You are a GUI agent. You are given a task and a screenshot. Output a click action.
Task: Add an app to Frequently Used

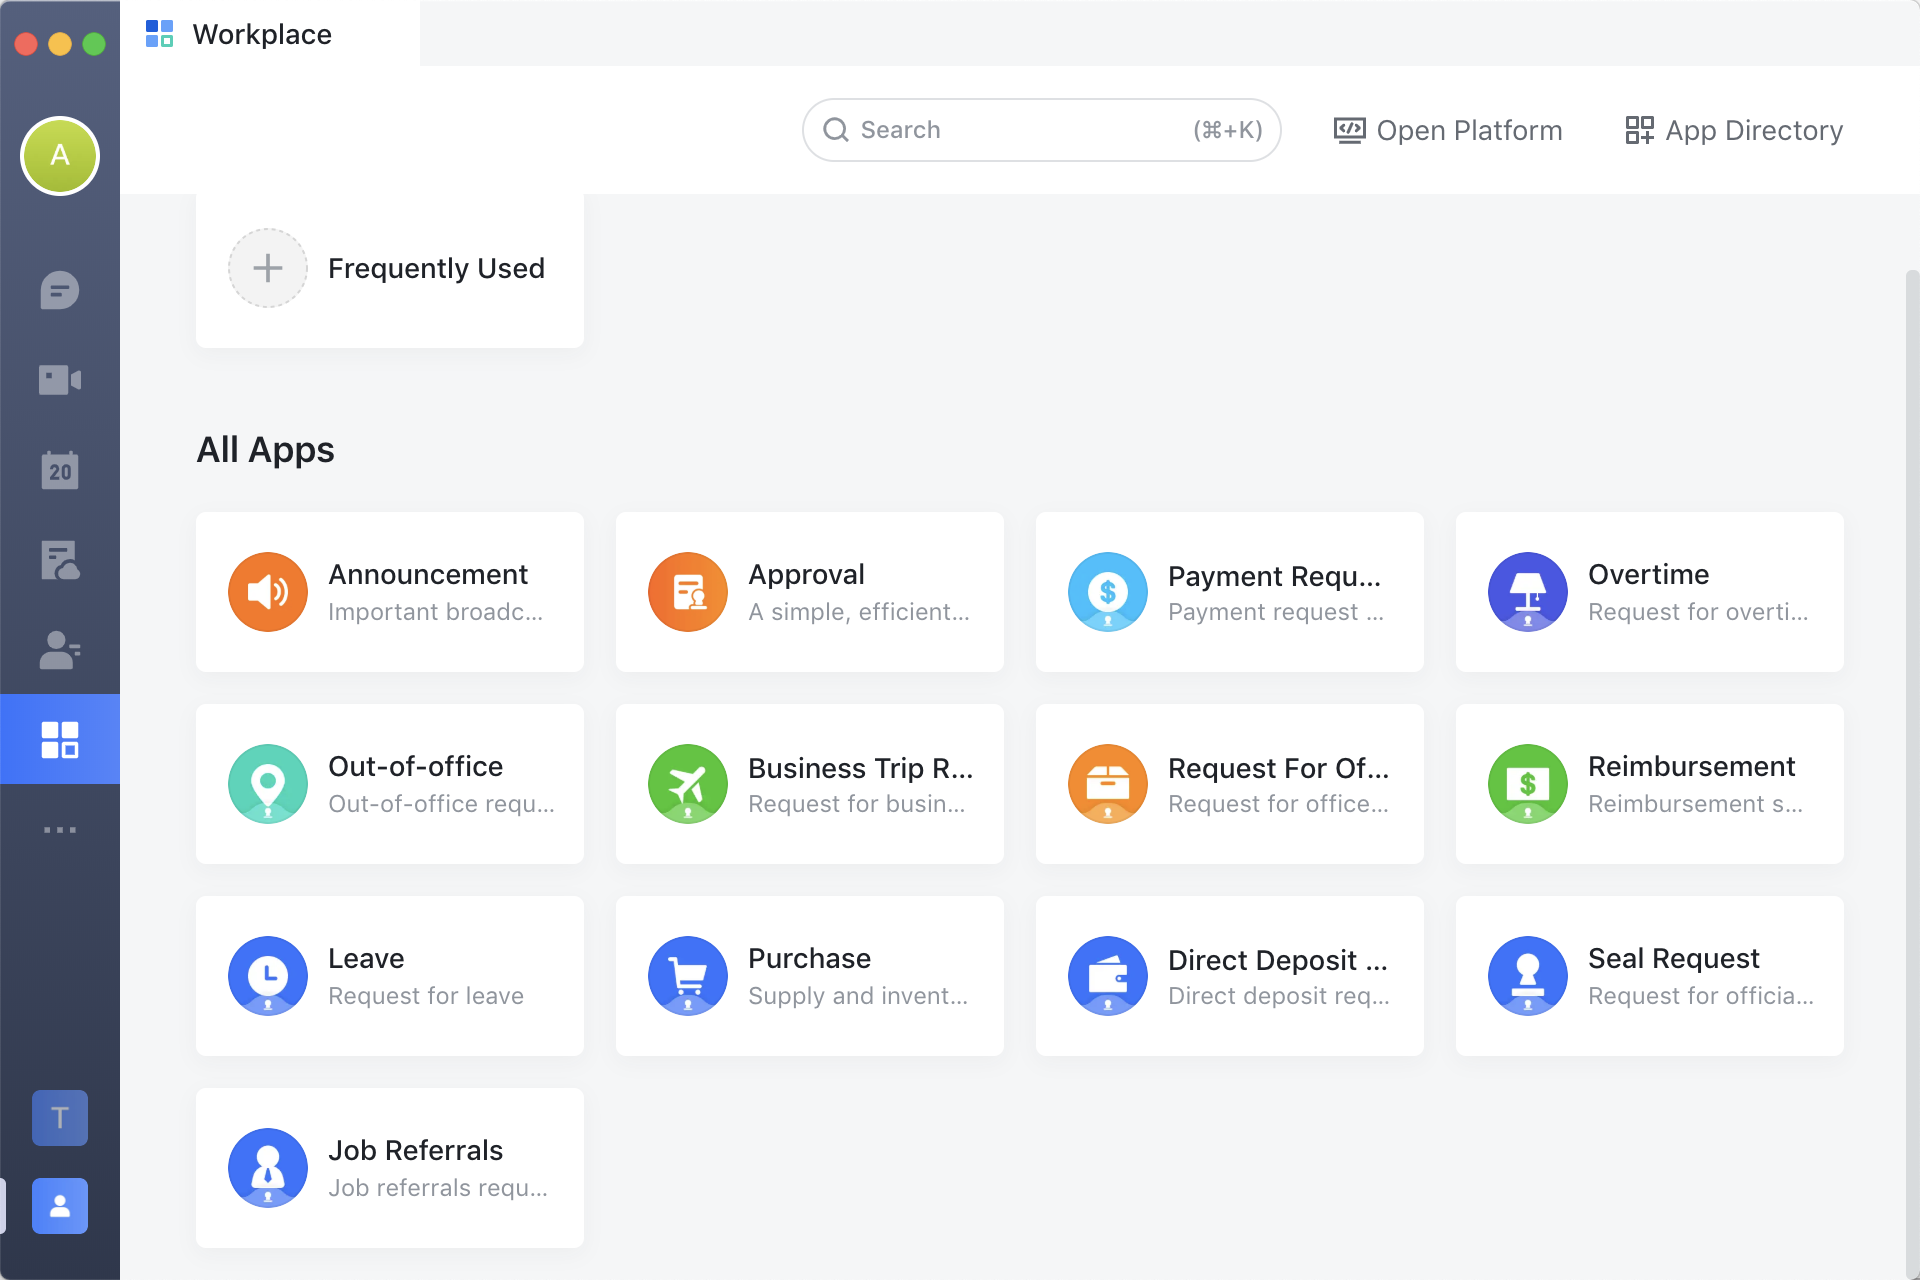tap(268, 268)
